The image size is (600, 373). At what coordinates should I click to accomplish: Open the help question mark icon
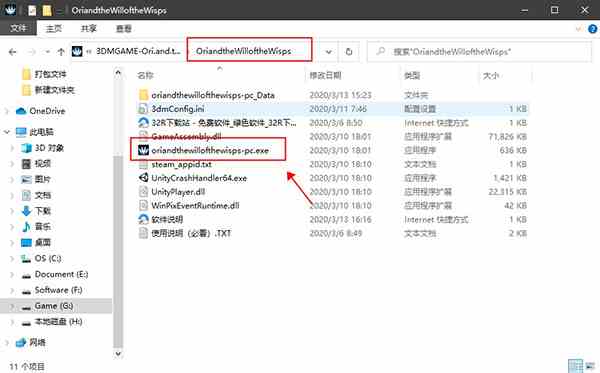(x=592, y=29)
